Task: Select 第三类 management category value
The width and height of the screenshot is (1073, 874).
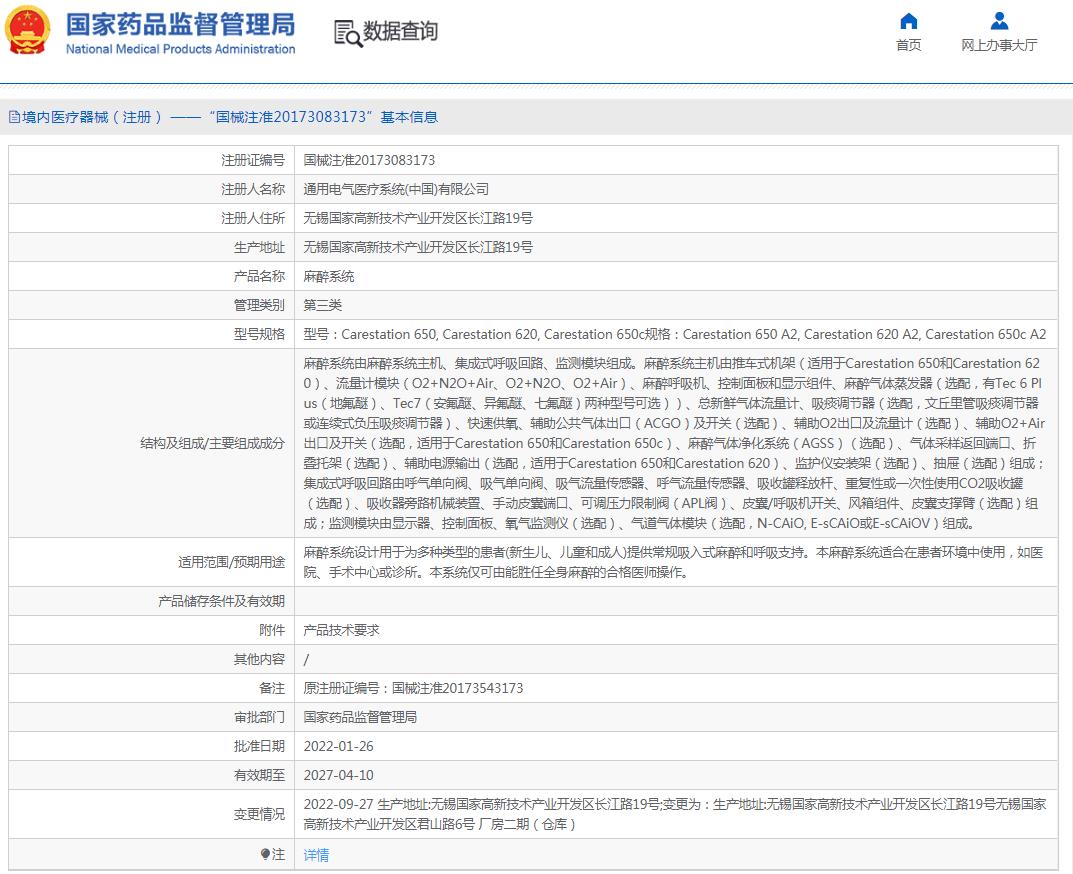Action: (x=323, y=305)
